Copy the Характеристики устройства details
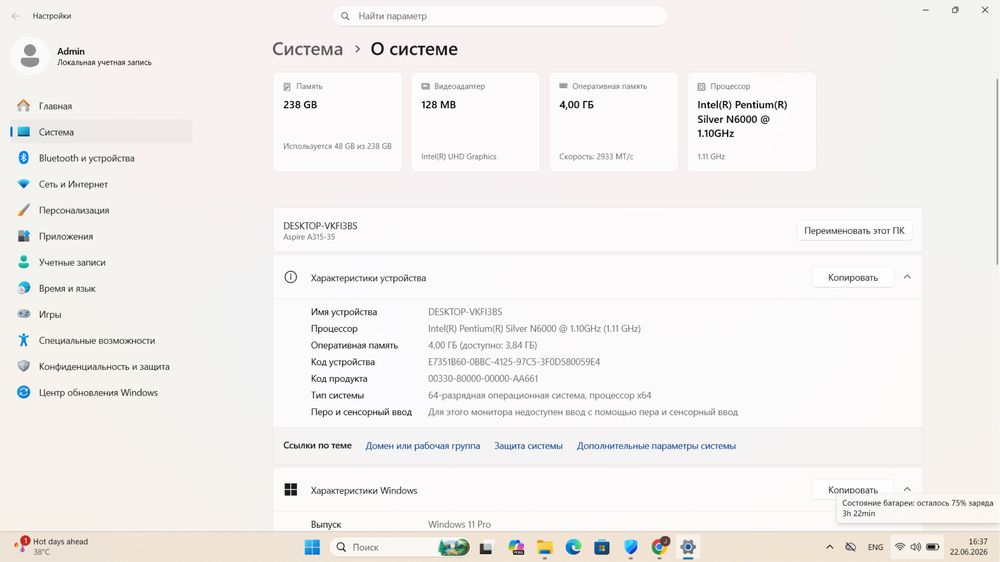The height and width of the screenshot is (562, 1000). 853,277
